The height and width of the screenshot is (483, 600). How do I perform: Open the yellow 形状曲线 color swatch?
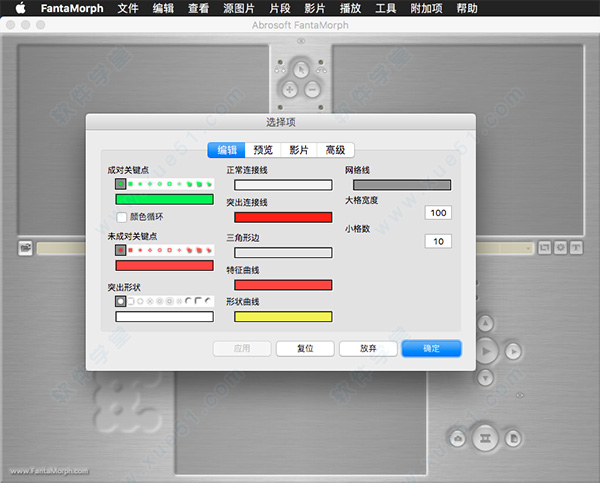pos(283,317)
